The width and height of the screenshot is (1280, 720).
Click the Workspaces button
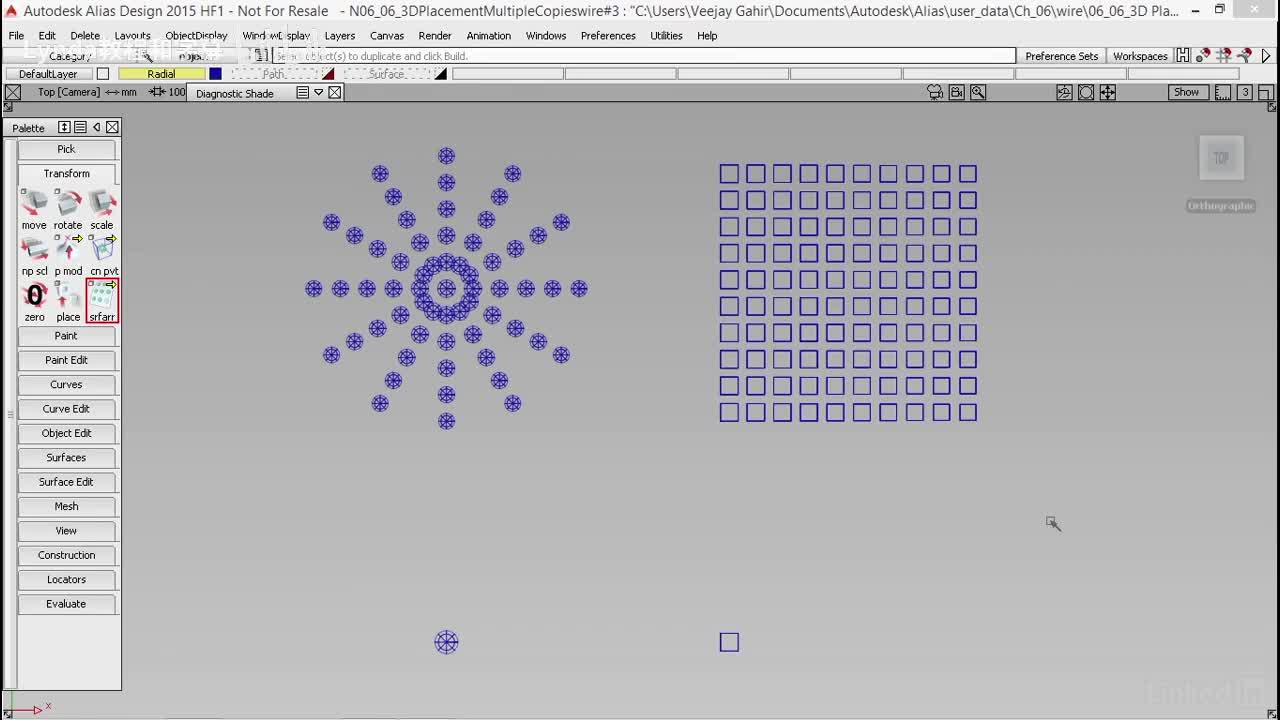coord(1140,56)
